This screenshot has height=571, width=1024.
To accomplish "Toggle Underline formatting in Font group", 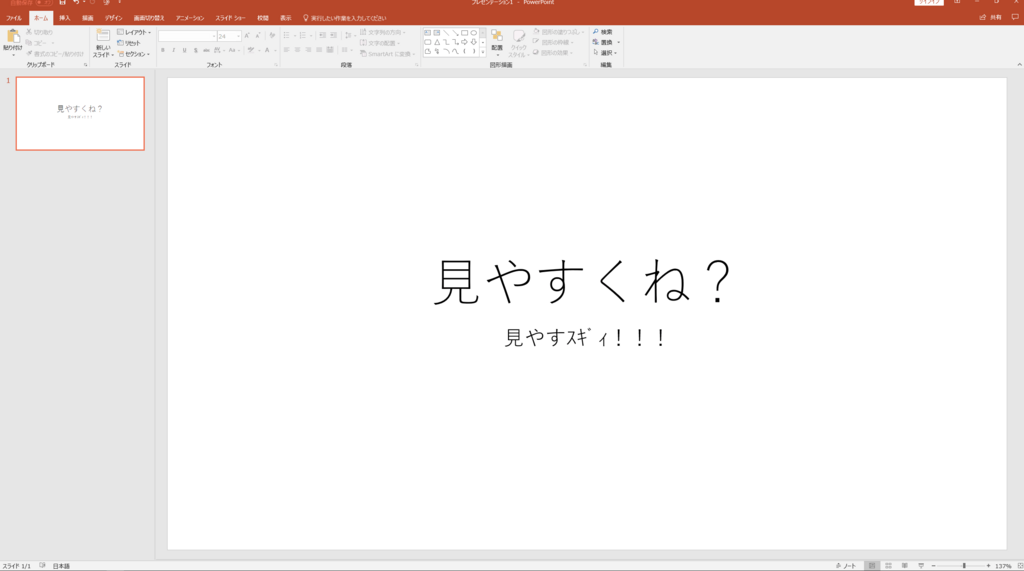I will click(185, 50).
